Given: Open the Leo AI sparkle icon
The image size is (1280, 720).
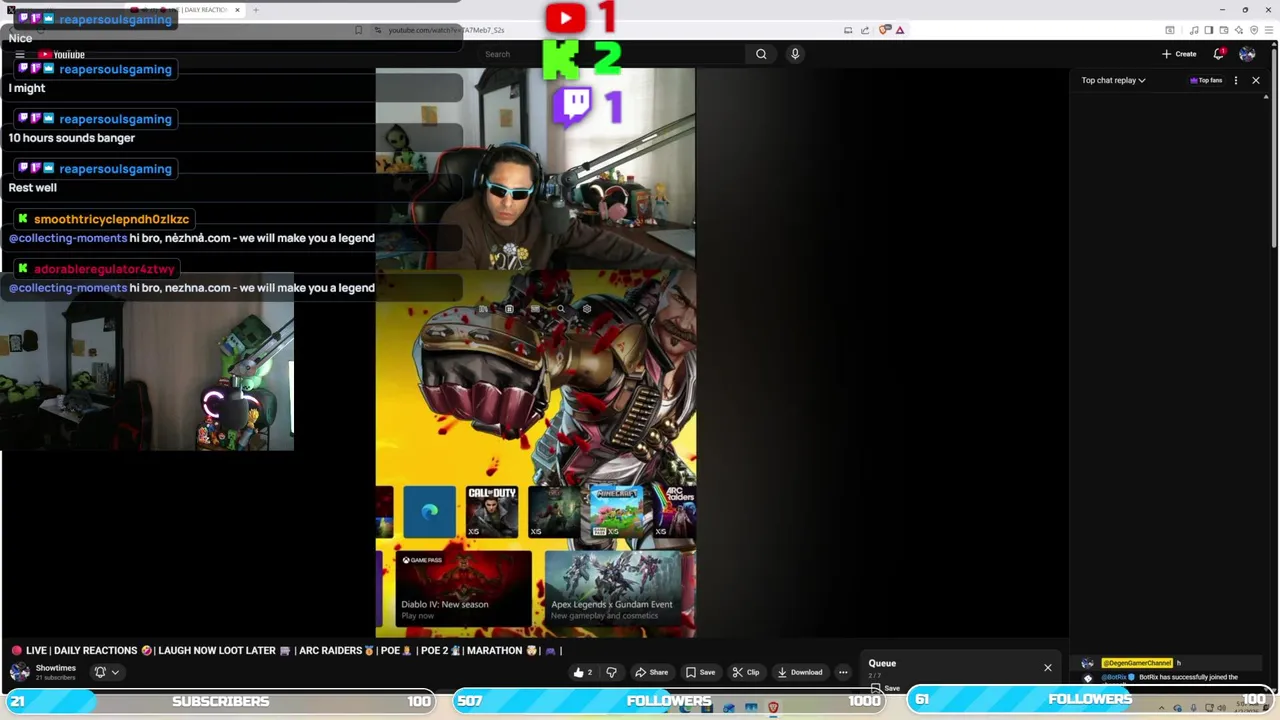Looking at the screenshot, I should pyautogui.click(x=1239, y=30).
